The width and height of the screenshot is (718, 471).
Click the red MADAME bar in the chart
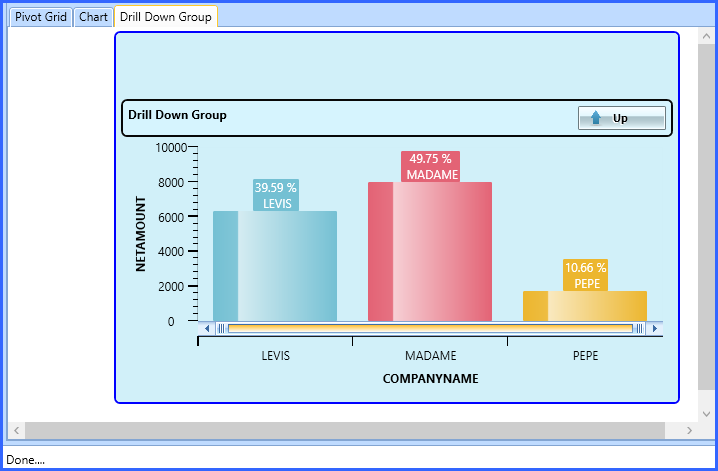pyautogui.click(x=430, y=252)
